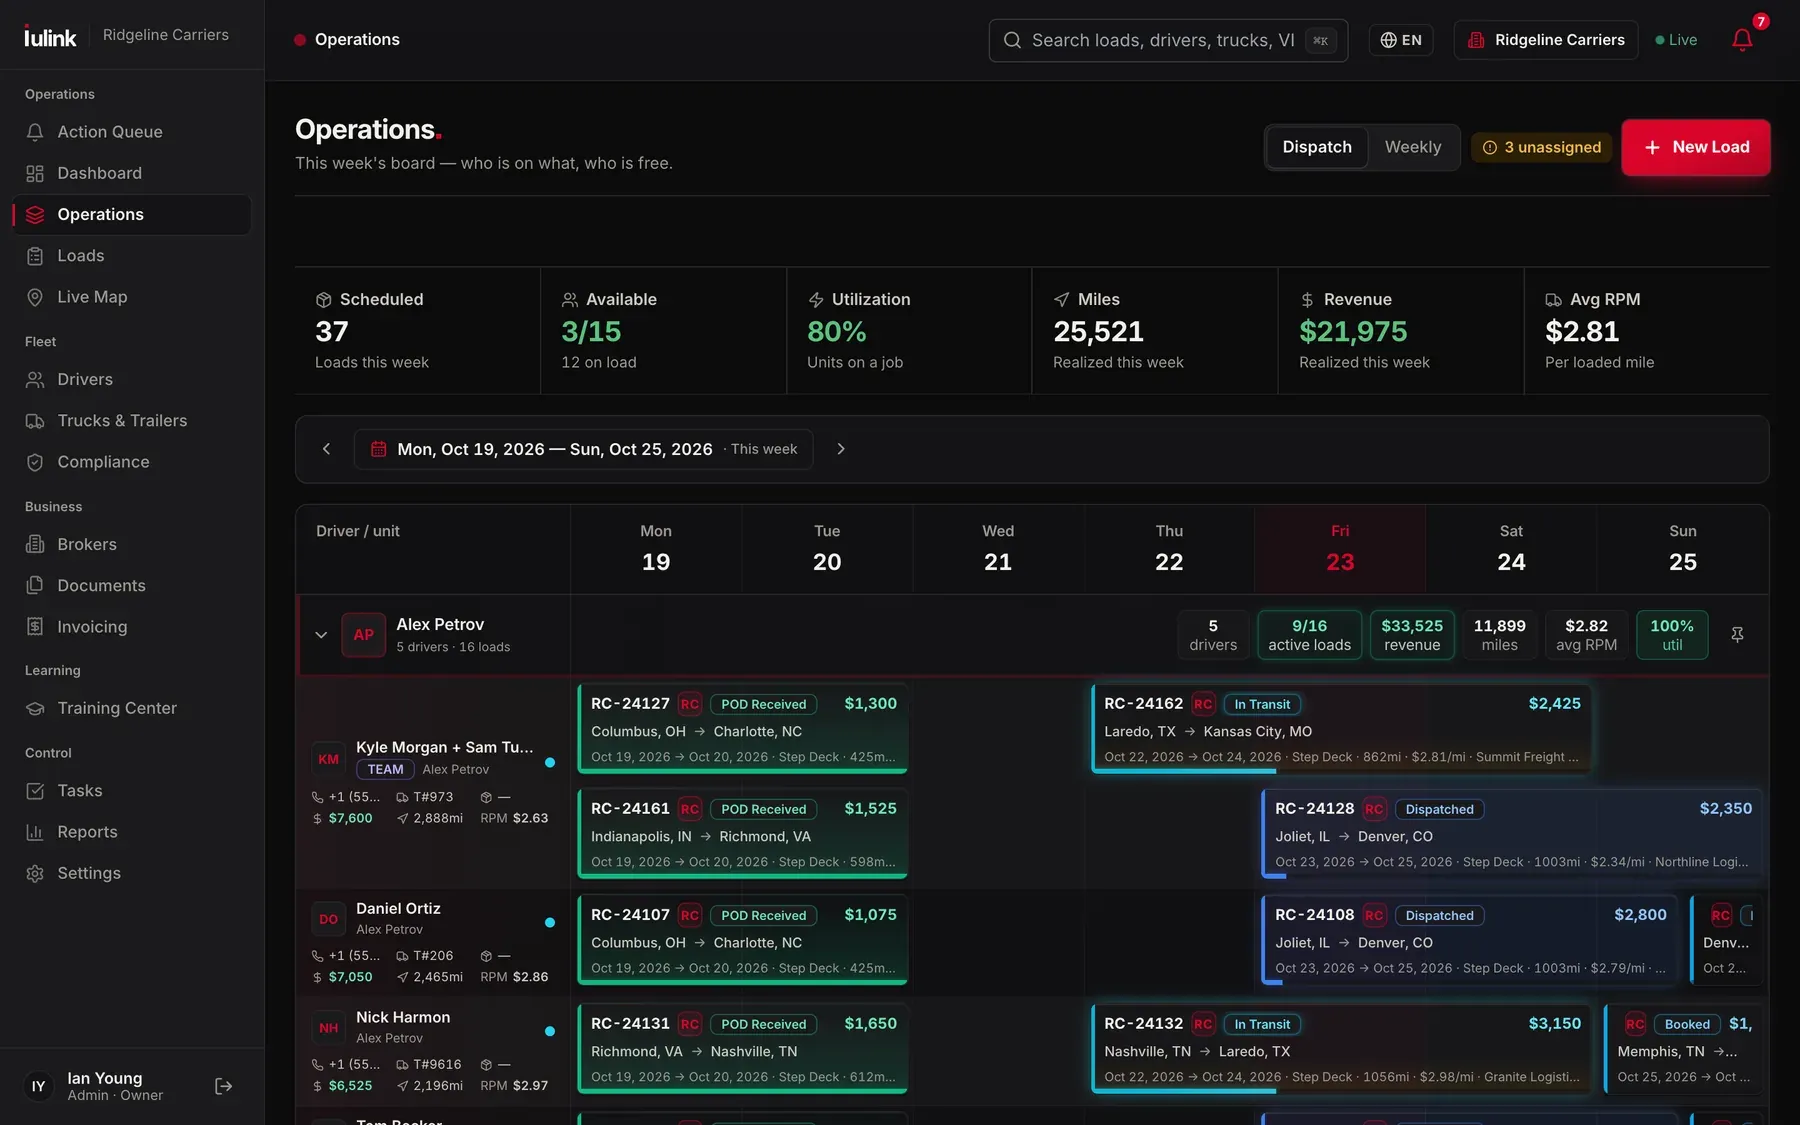Open Settings gear in sidebar

pos(132,873)
